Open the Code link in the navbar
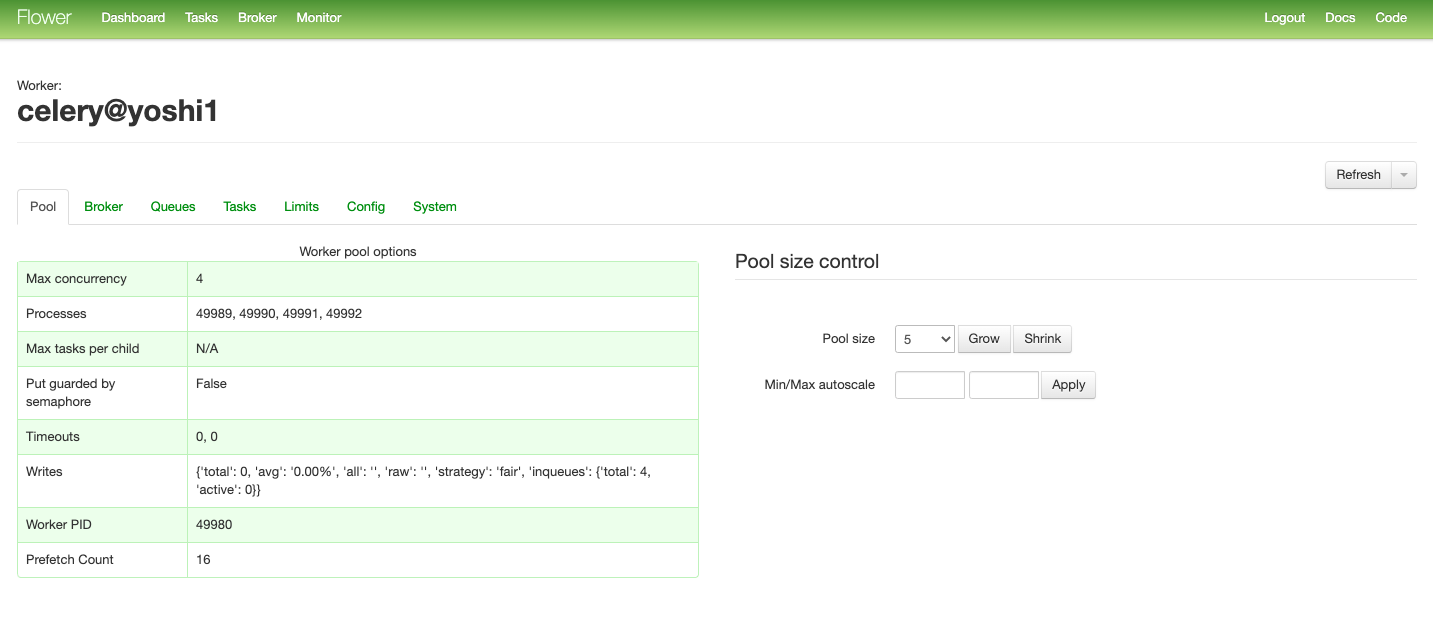1433x624 pixels. (1391, 17)
